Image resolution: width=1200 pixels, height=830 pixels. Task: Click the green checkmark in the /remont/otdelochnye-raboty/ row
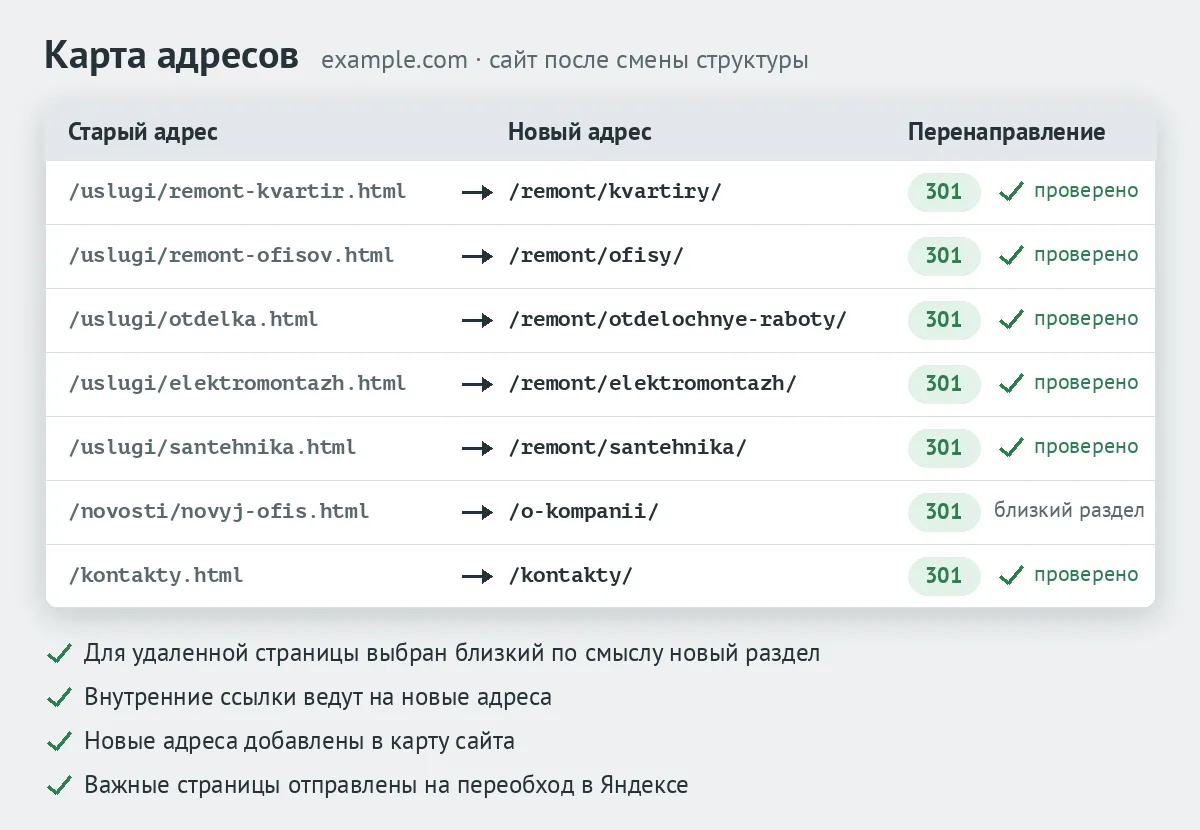coord(1011,320)
